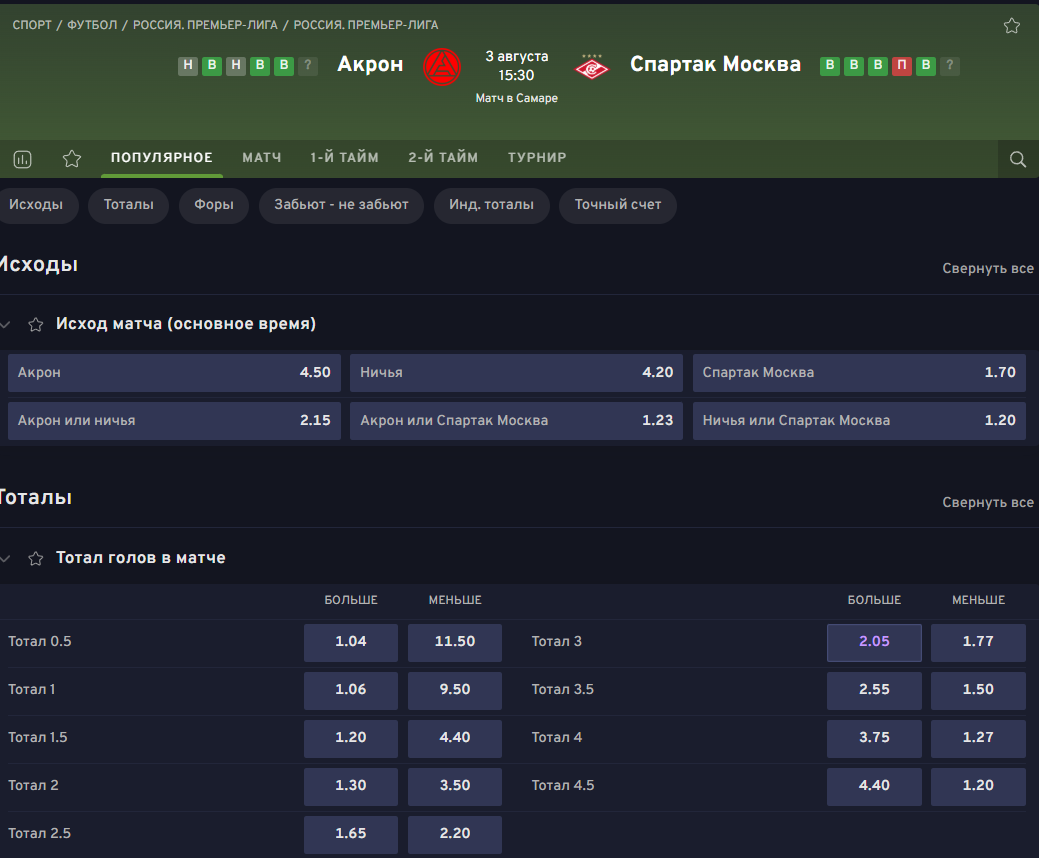Screen dimensions: 1039x858
Task: Open the statistics icon in the tab bar
Action: point(23,159)
